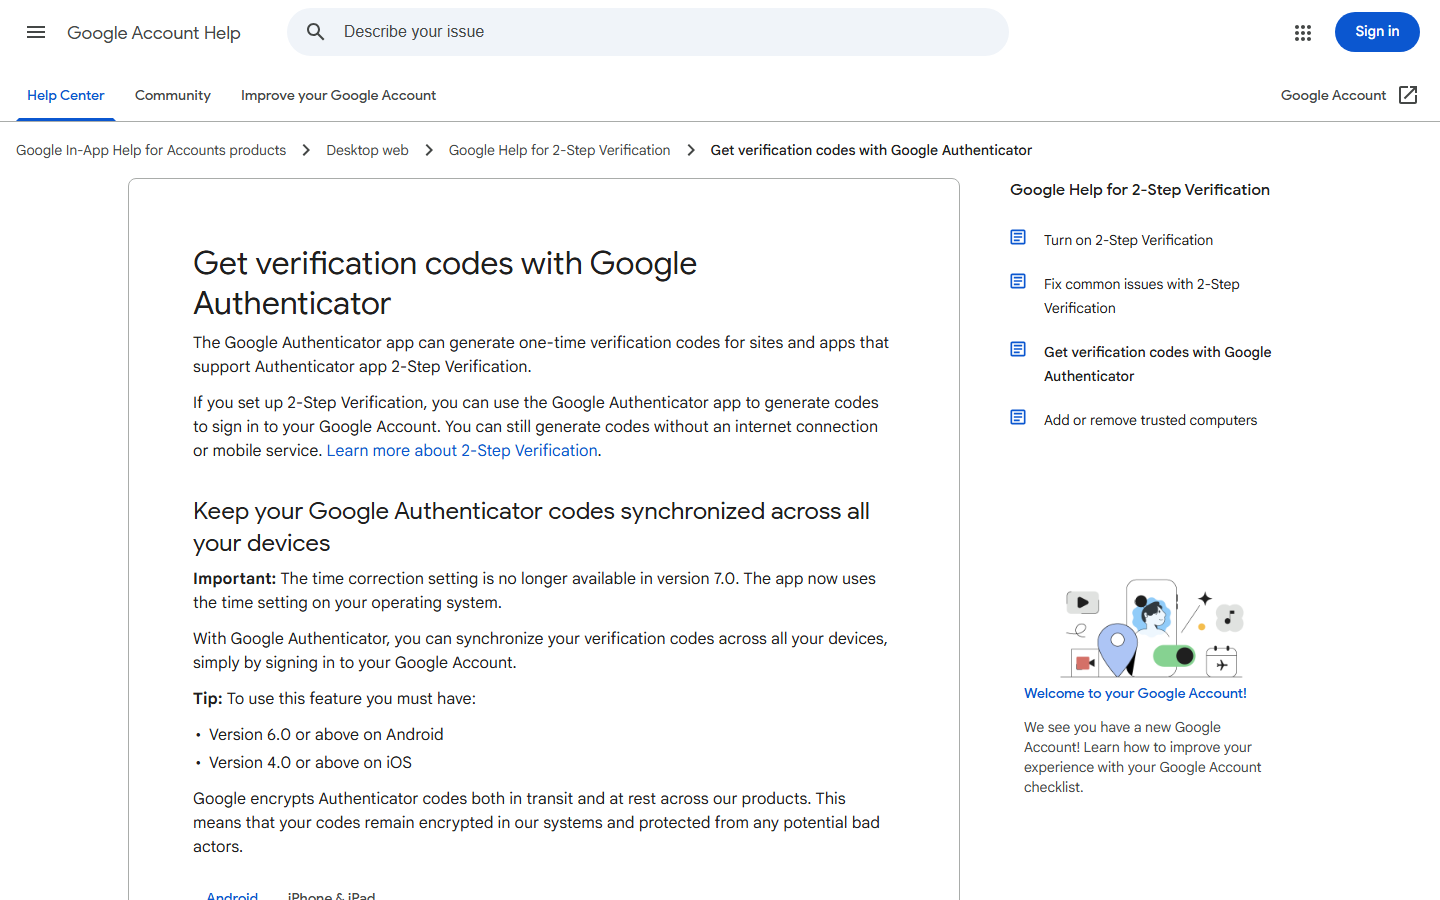Click the Keep your Google Authenticator codes synchronized heading
The height and width of the screenshot is (900, 1440).
point(531,527)
